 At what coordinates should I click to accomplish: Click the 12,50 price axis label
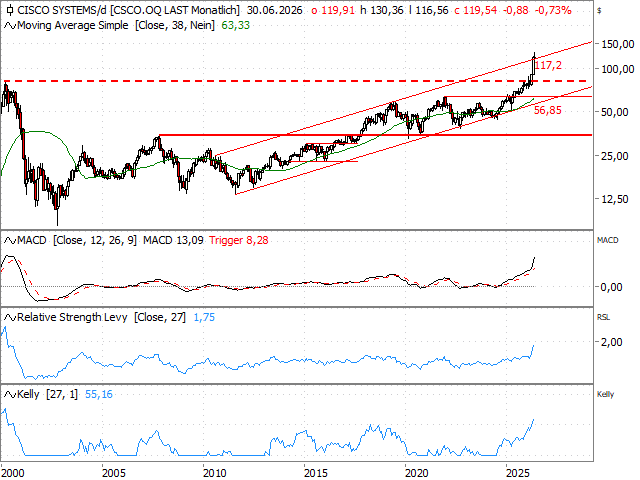615,199
